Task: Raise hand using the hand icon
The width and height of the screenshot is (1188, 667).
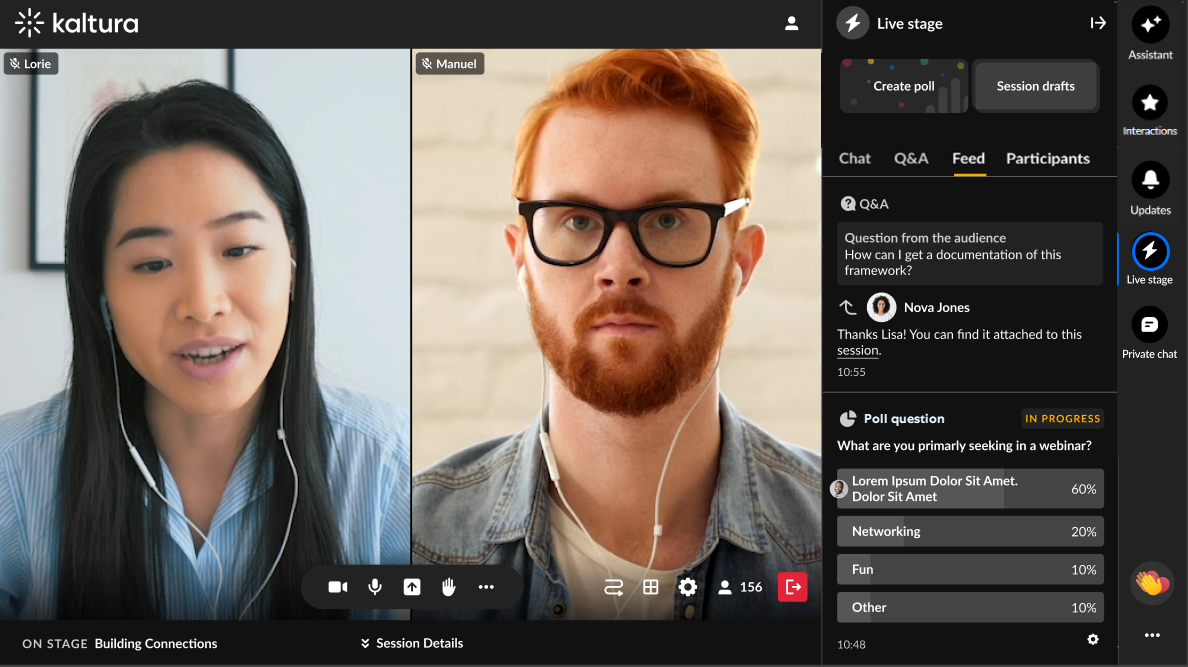Action: tap(449, 587)
